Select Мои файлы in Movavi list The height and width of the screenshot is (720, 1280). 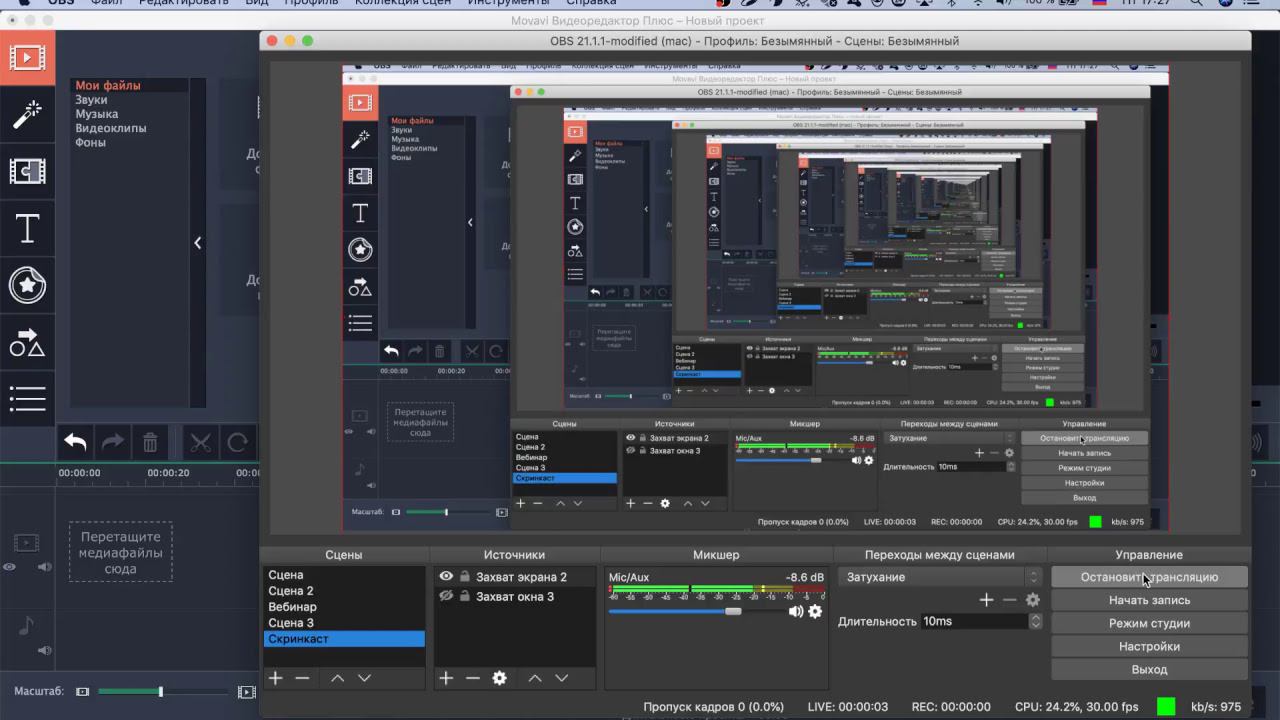point(108,86)
